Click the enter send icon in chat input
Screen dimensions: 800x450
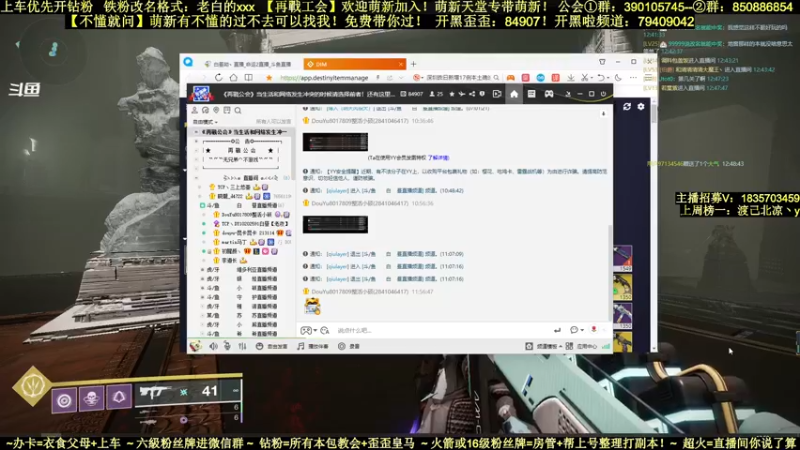557,330
